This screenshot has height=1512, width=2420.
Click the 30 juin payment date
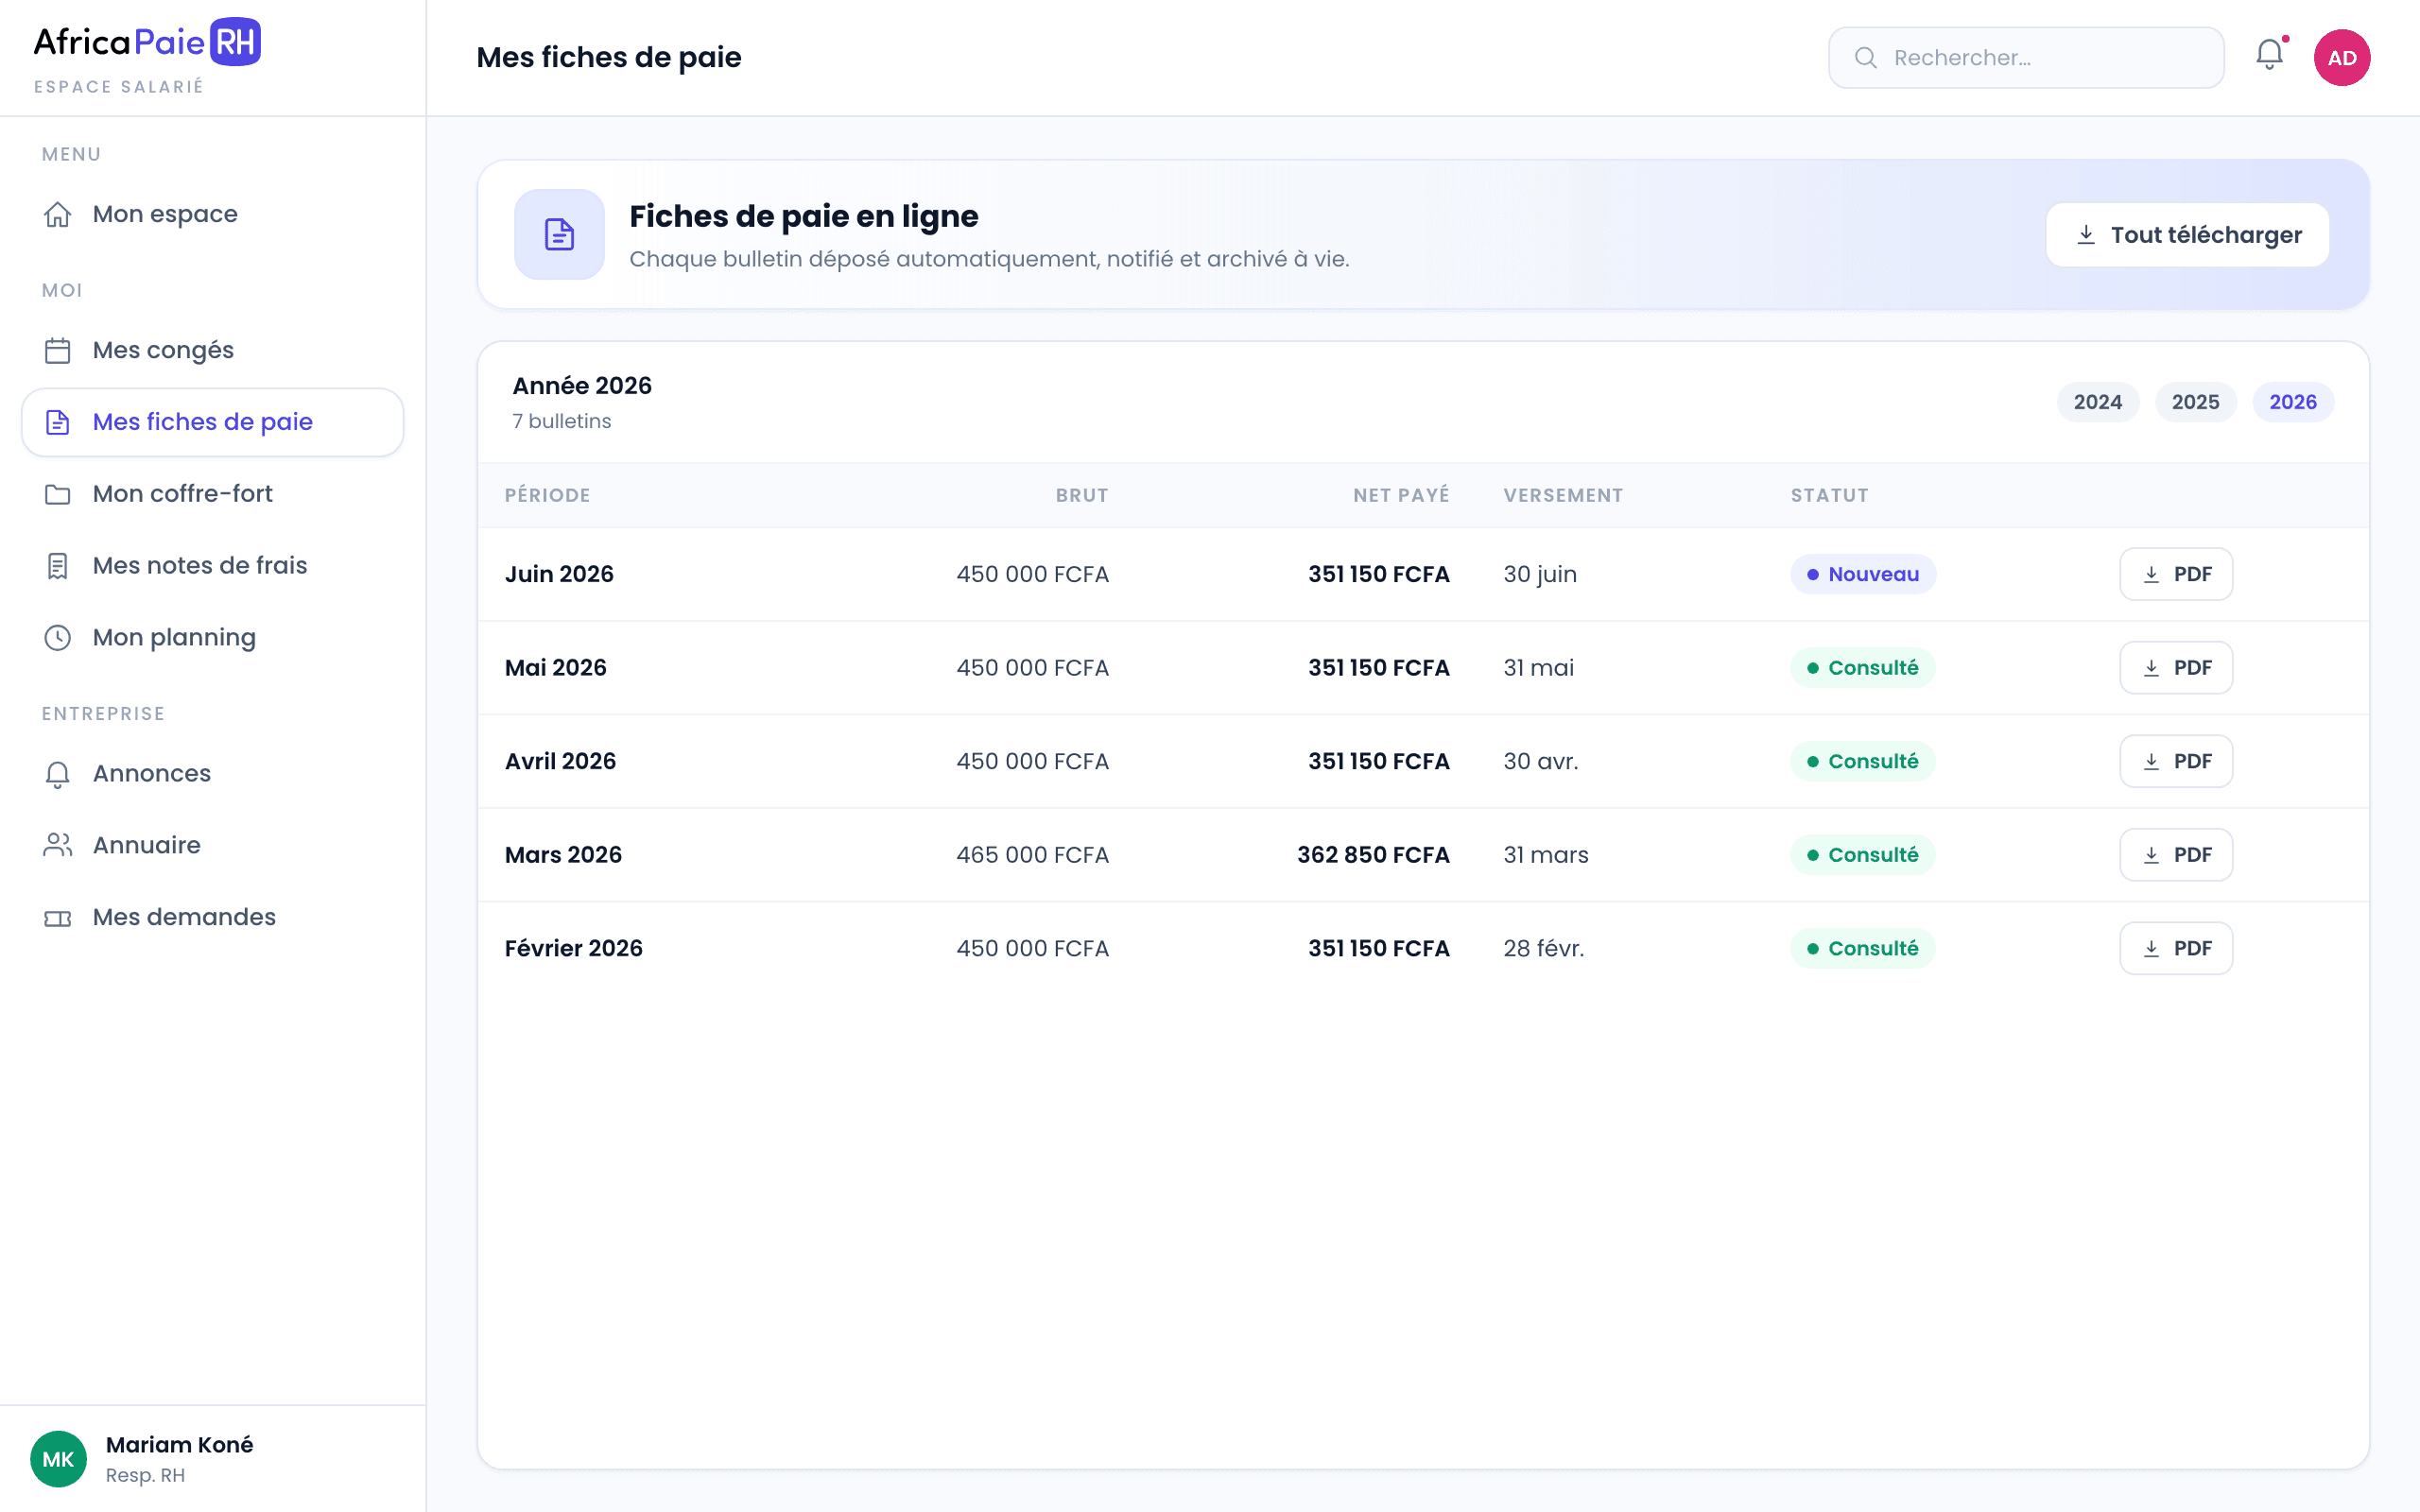point(1539,574)
